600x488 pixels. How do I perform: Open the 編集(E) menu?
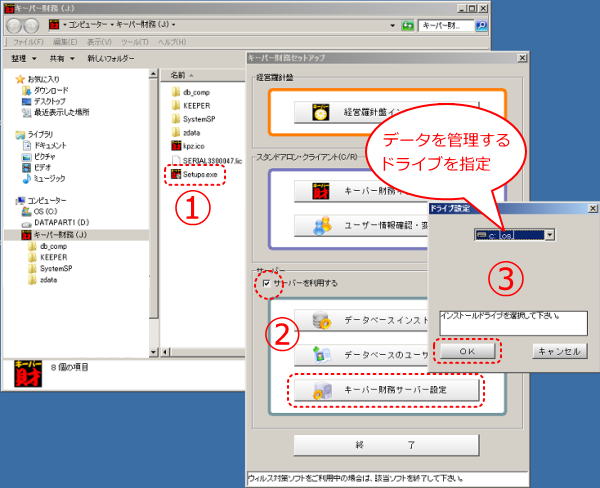[65, 42]
